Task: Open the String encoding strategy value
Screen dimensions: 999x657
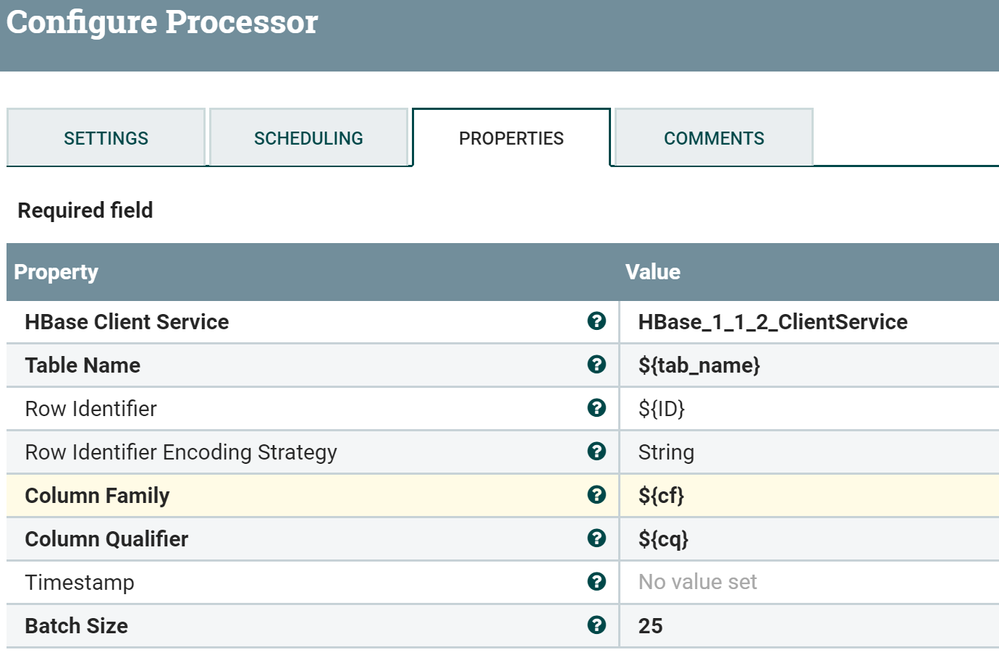Action: pyautogui.click(x=666, y=452)
